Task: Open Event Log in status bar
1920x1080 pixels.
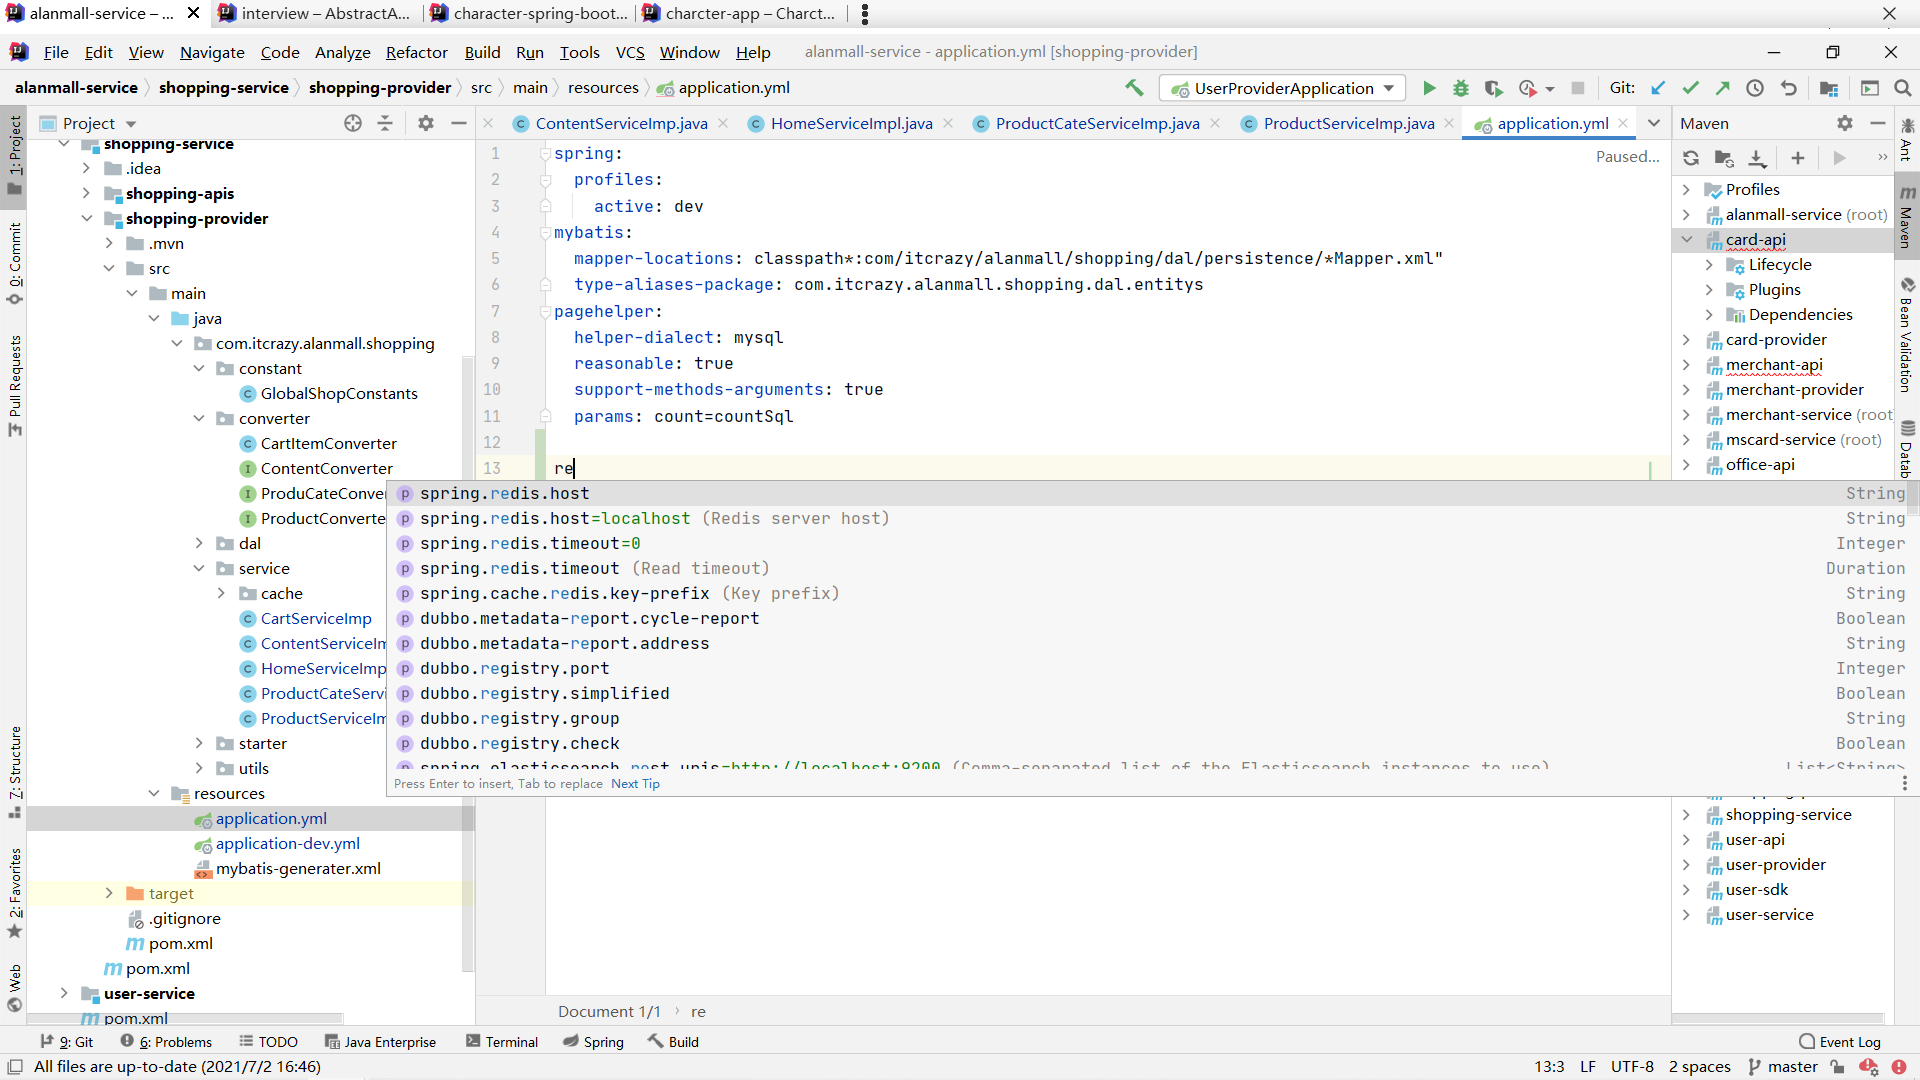Action: pyautogui.click(x=1839, y=1042)
